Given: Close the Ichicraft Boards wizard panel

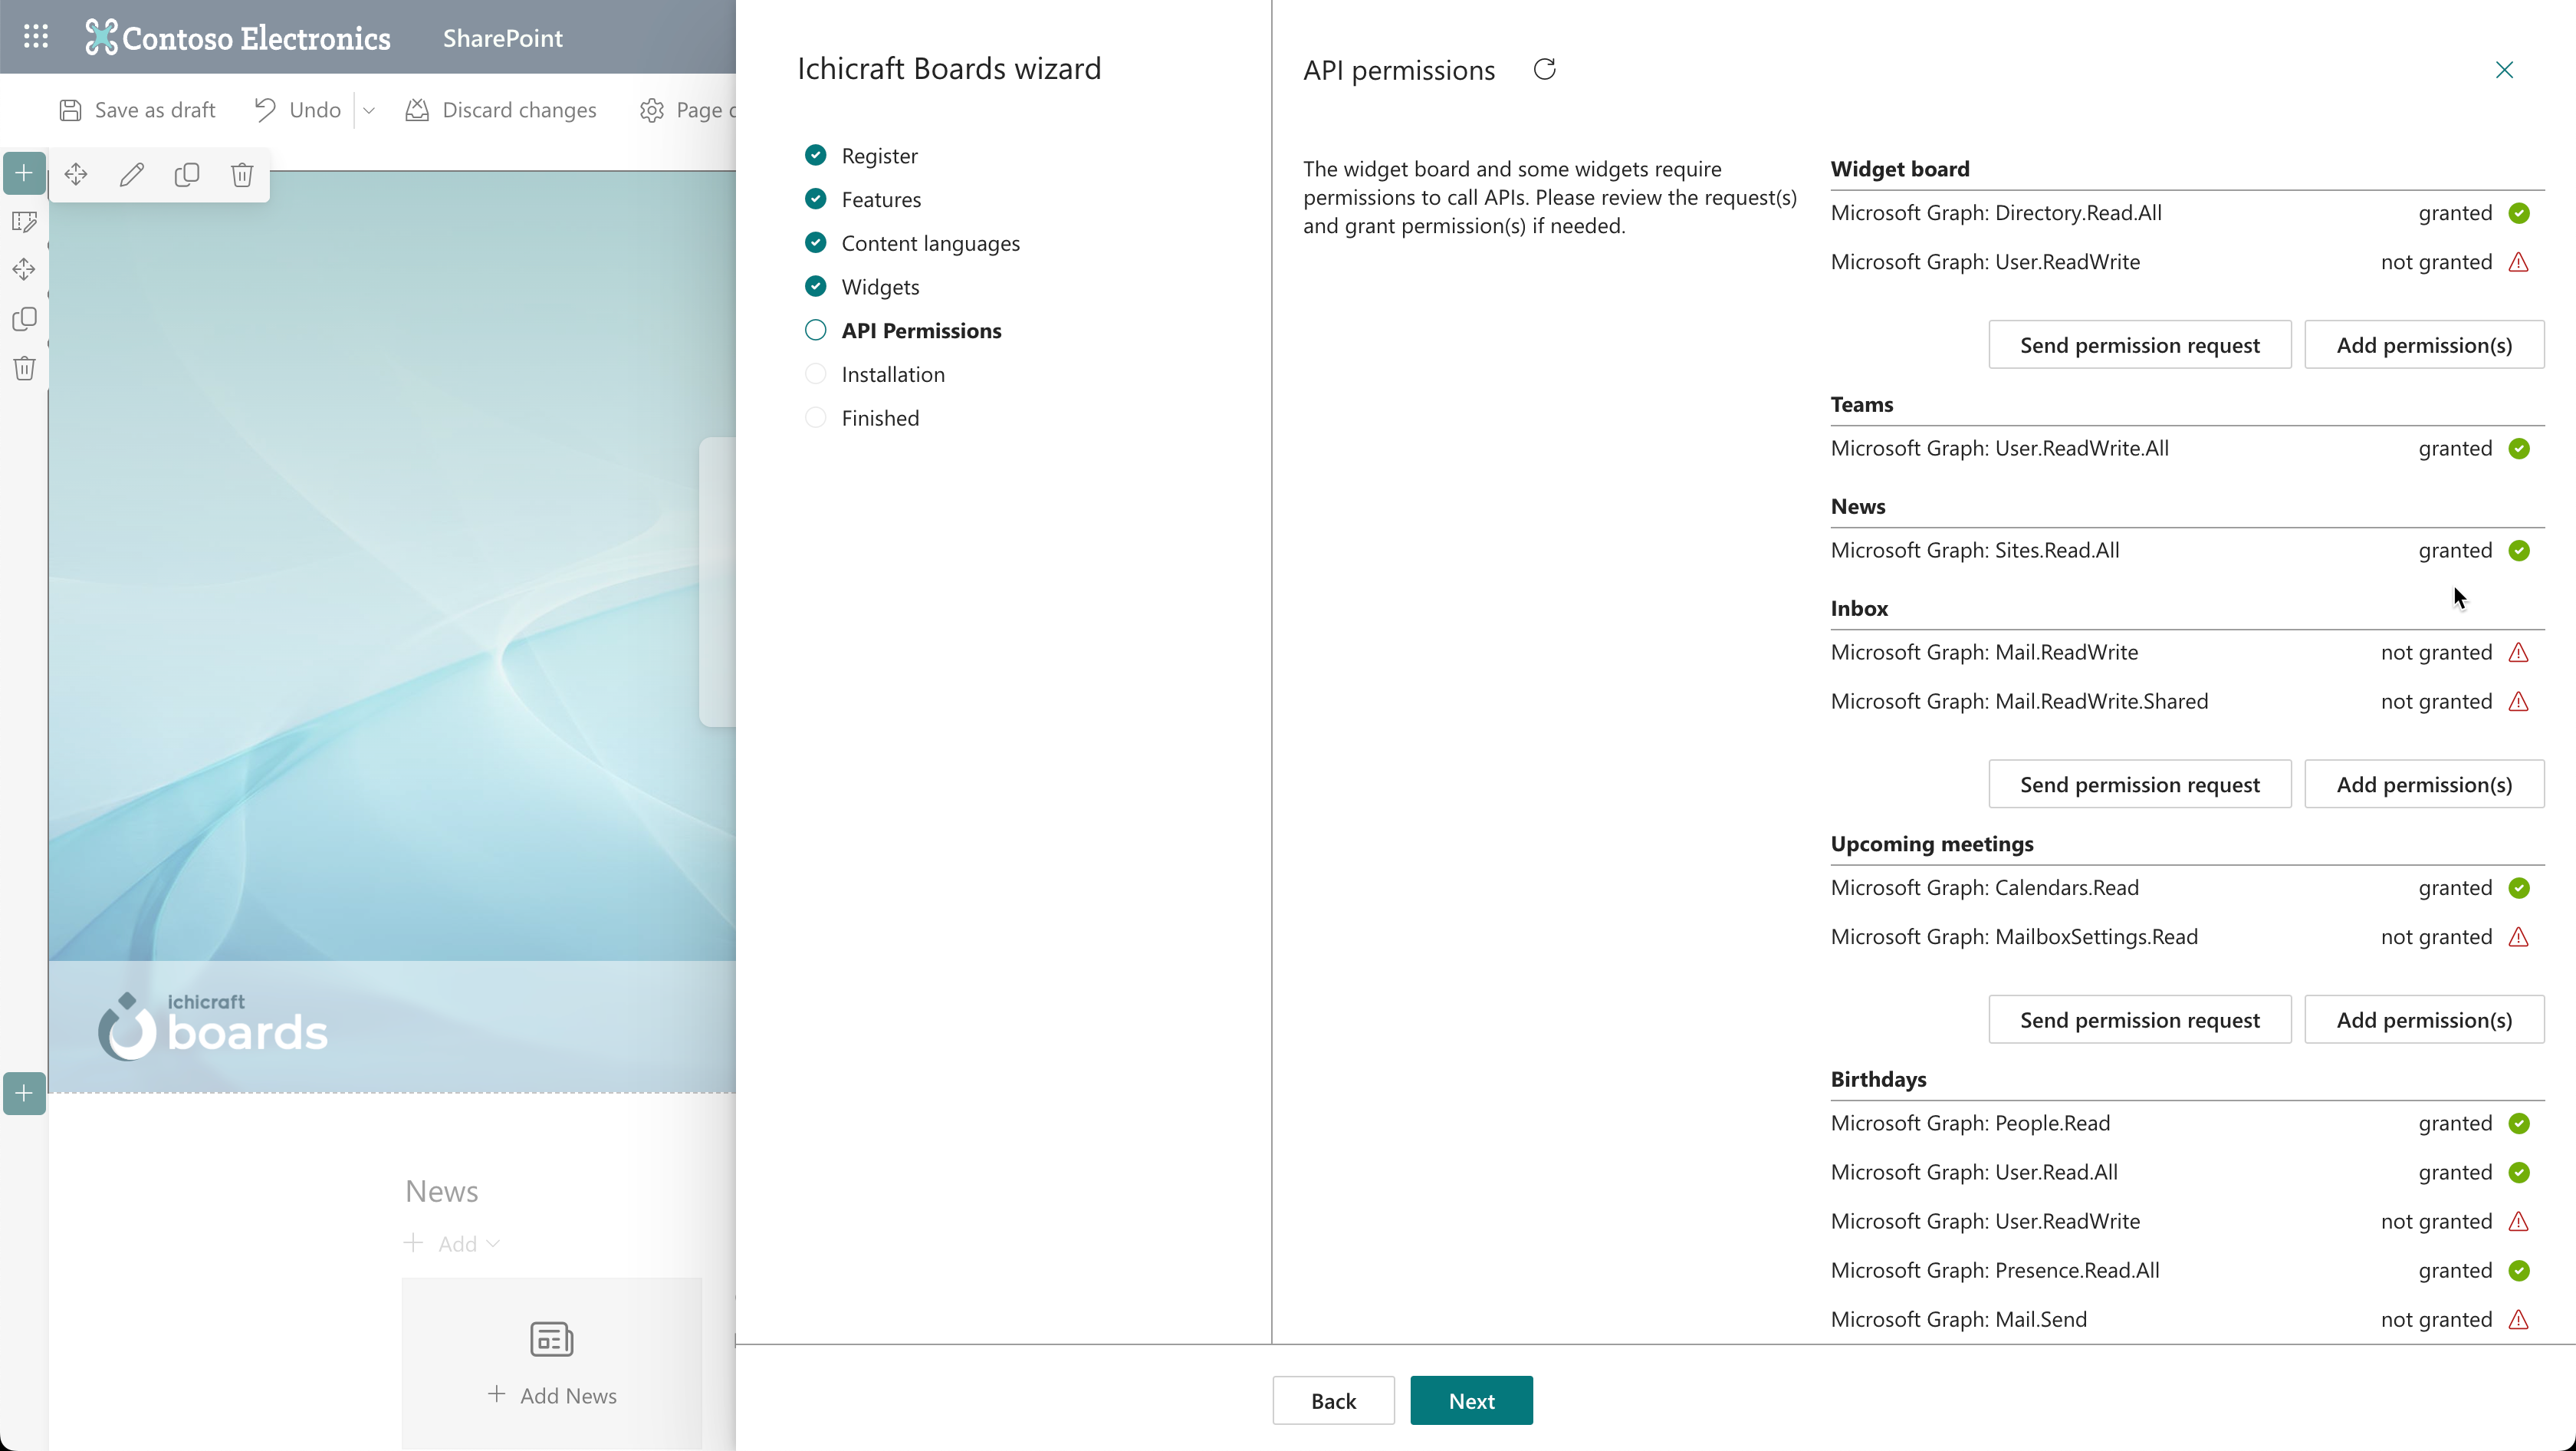Looking at the screenshot, I should click(2504, 69).
